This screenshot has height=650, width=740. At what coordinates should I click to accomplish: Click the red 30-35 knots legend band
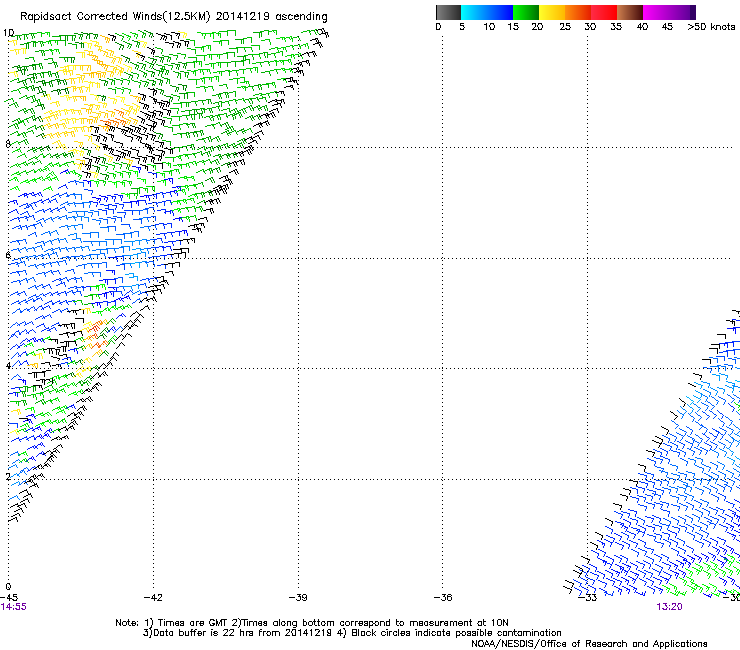coord(604,12)
